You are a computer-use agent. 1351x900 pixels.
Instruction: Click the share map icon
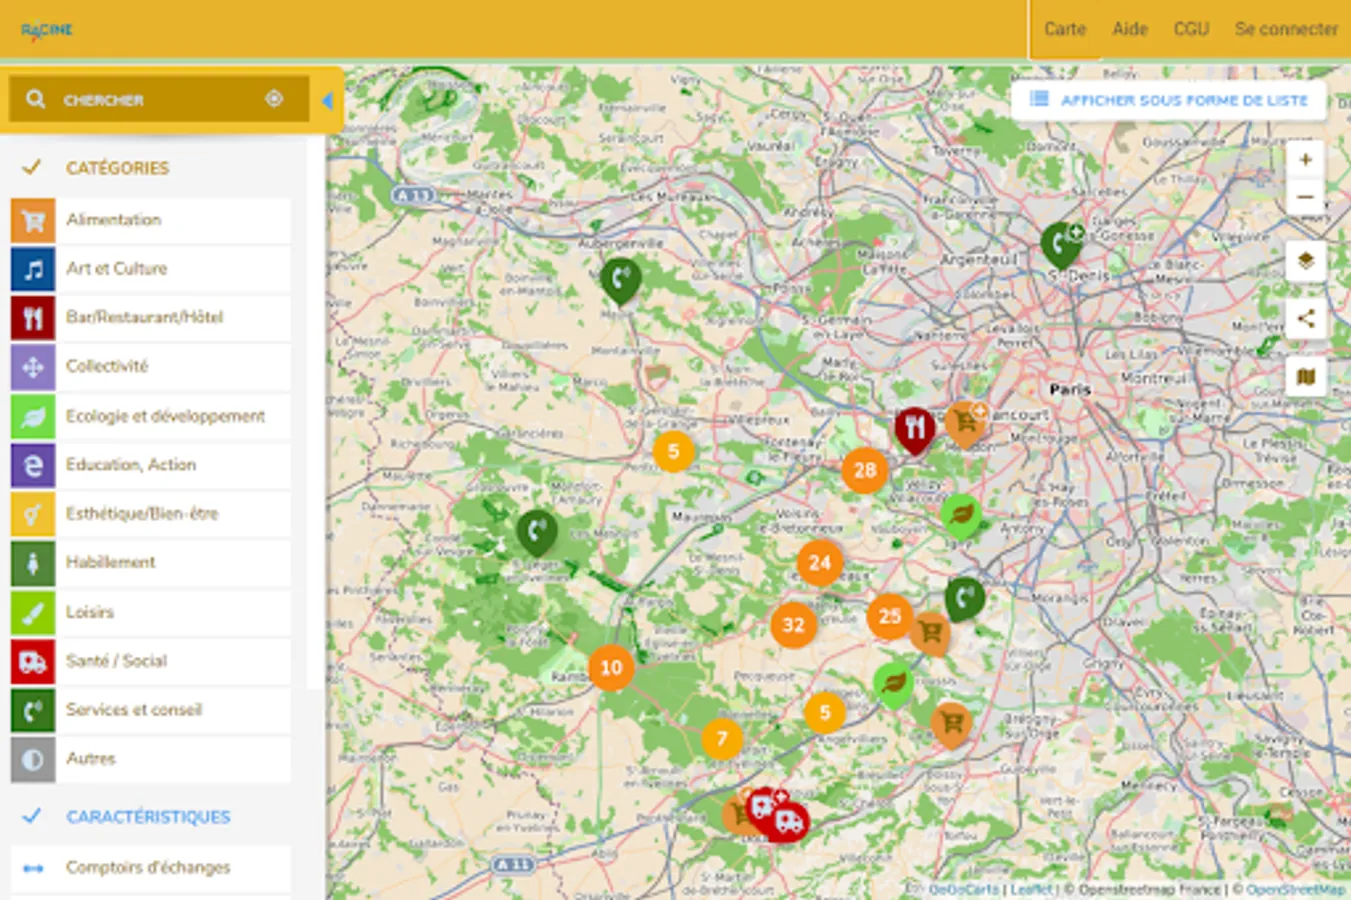1305,319
